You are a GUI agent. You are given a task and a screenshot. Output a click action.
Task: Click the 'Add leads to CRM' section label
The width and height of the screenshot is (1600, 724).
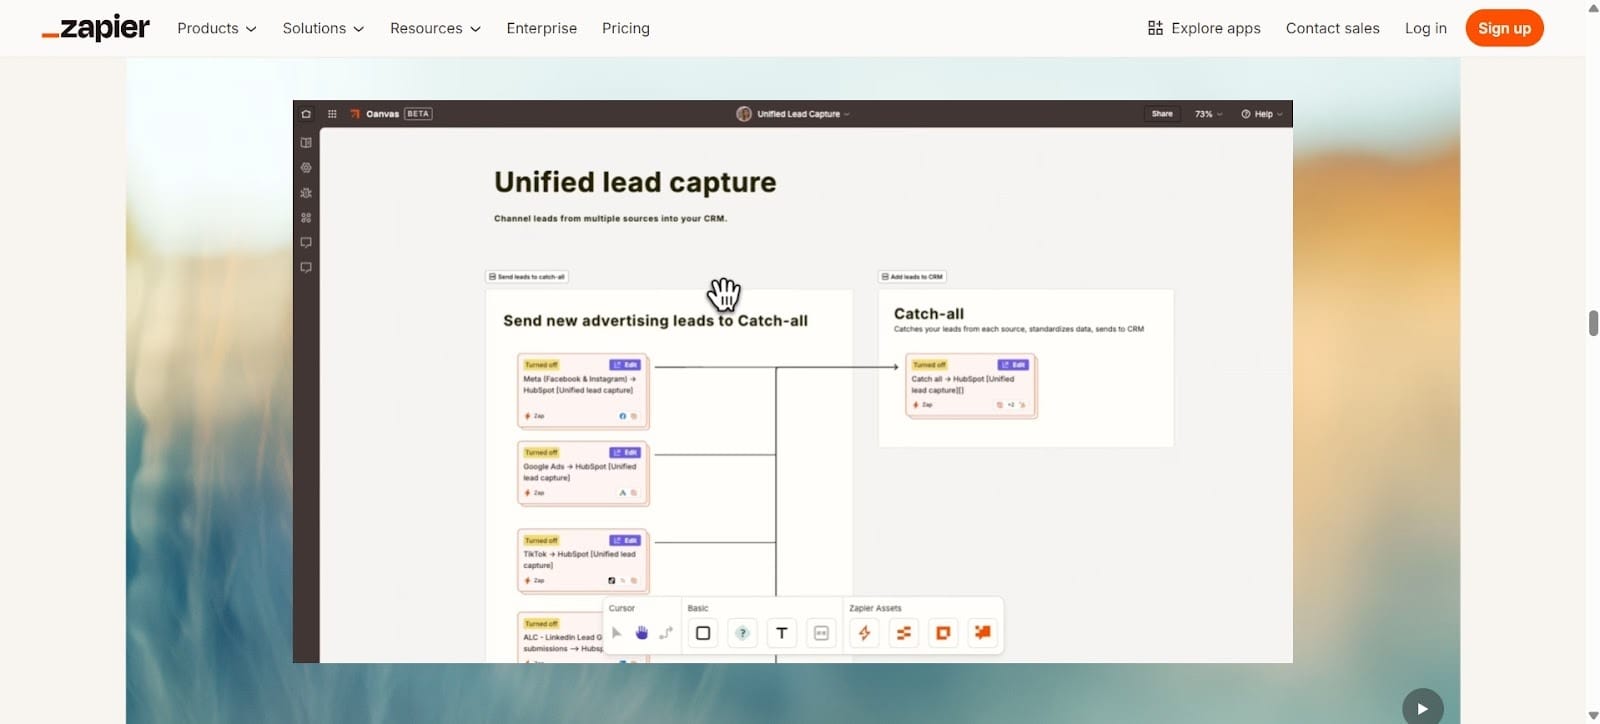(x=912, y=277)
